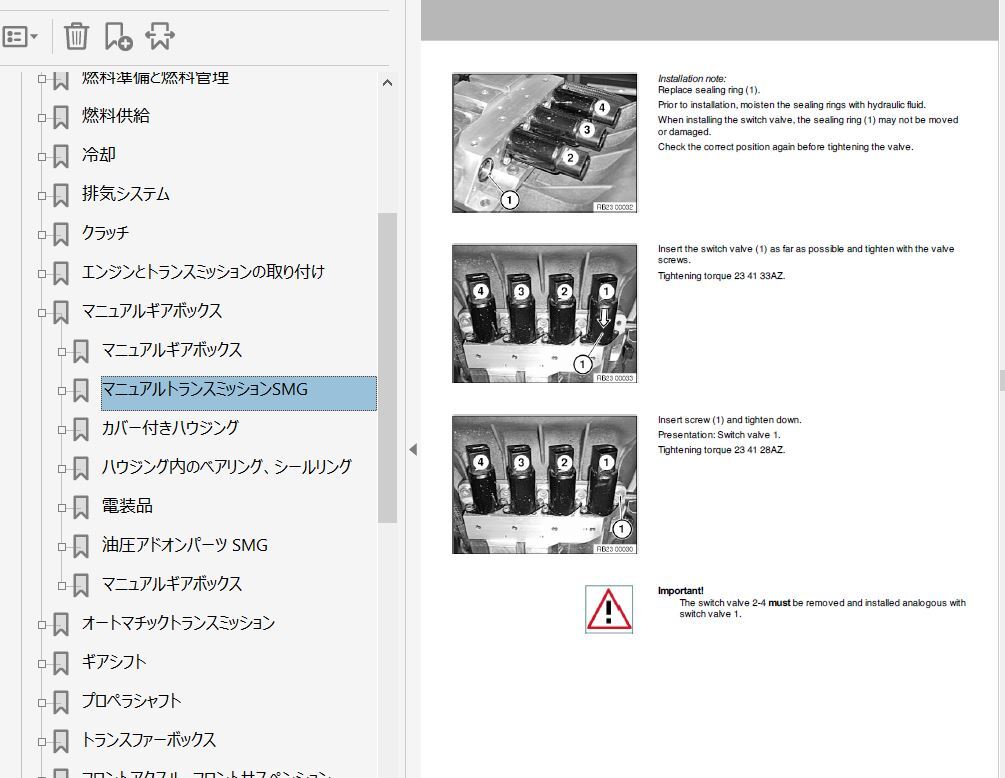Expand the 燃料供給 bookmark node

coord(42,117)
